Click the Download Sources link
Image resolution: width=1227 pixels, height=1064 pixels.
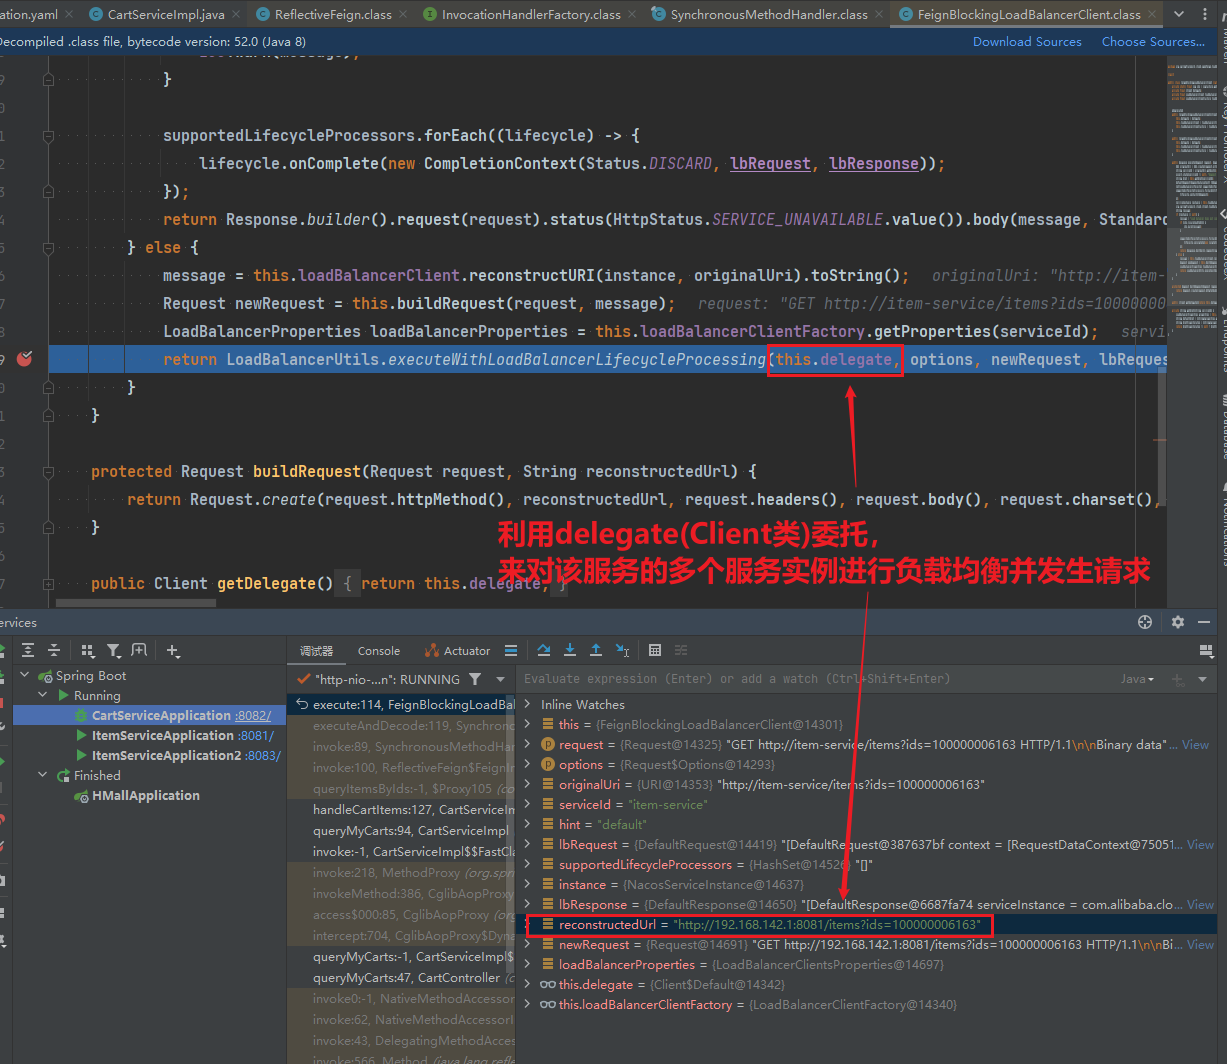tap(1027, 42)
